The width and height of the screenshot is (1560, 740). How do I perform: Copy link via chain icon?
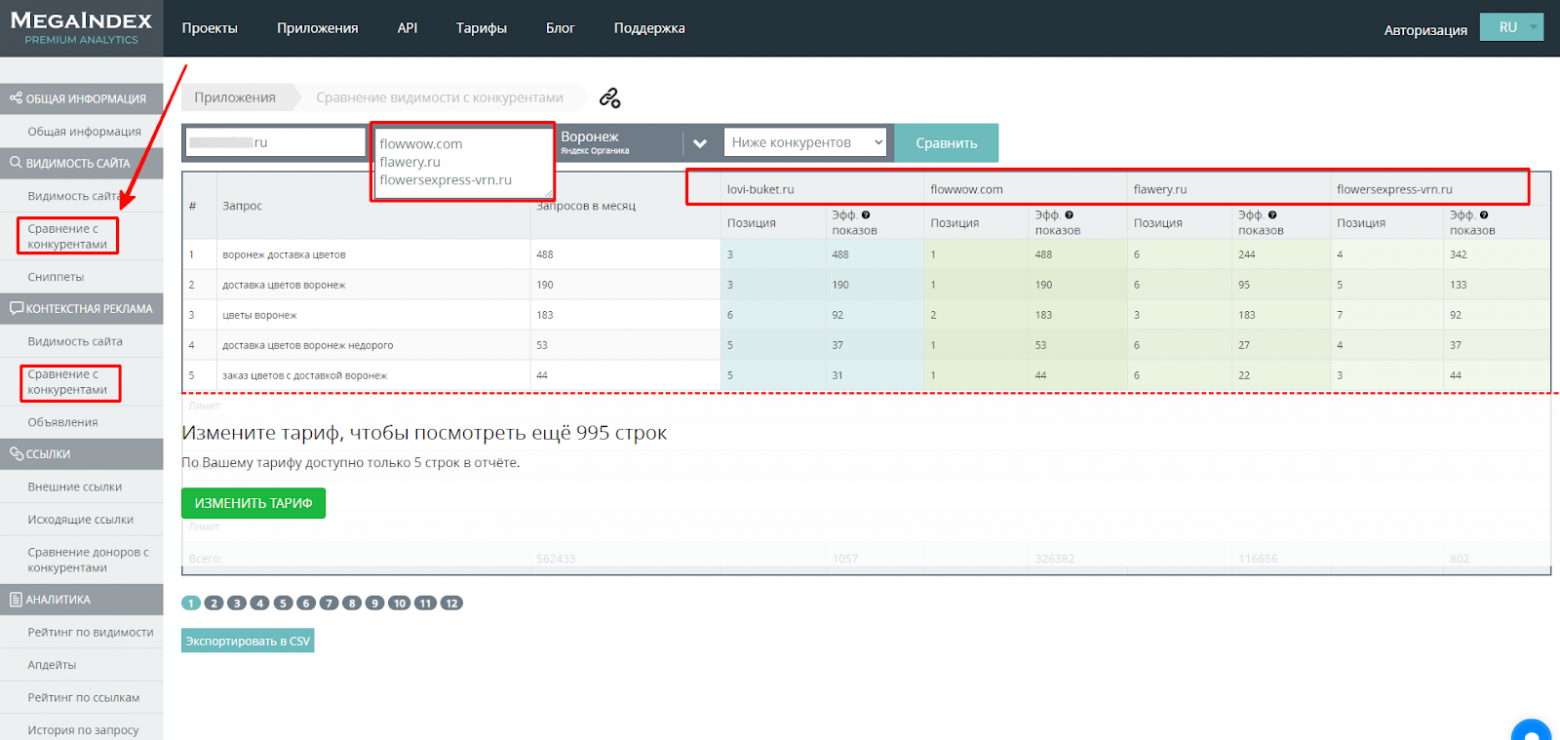tap(610, 97)
